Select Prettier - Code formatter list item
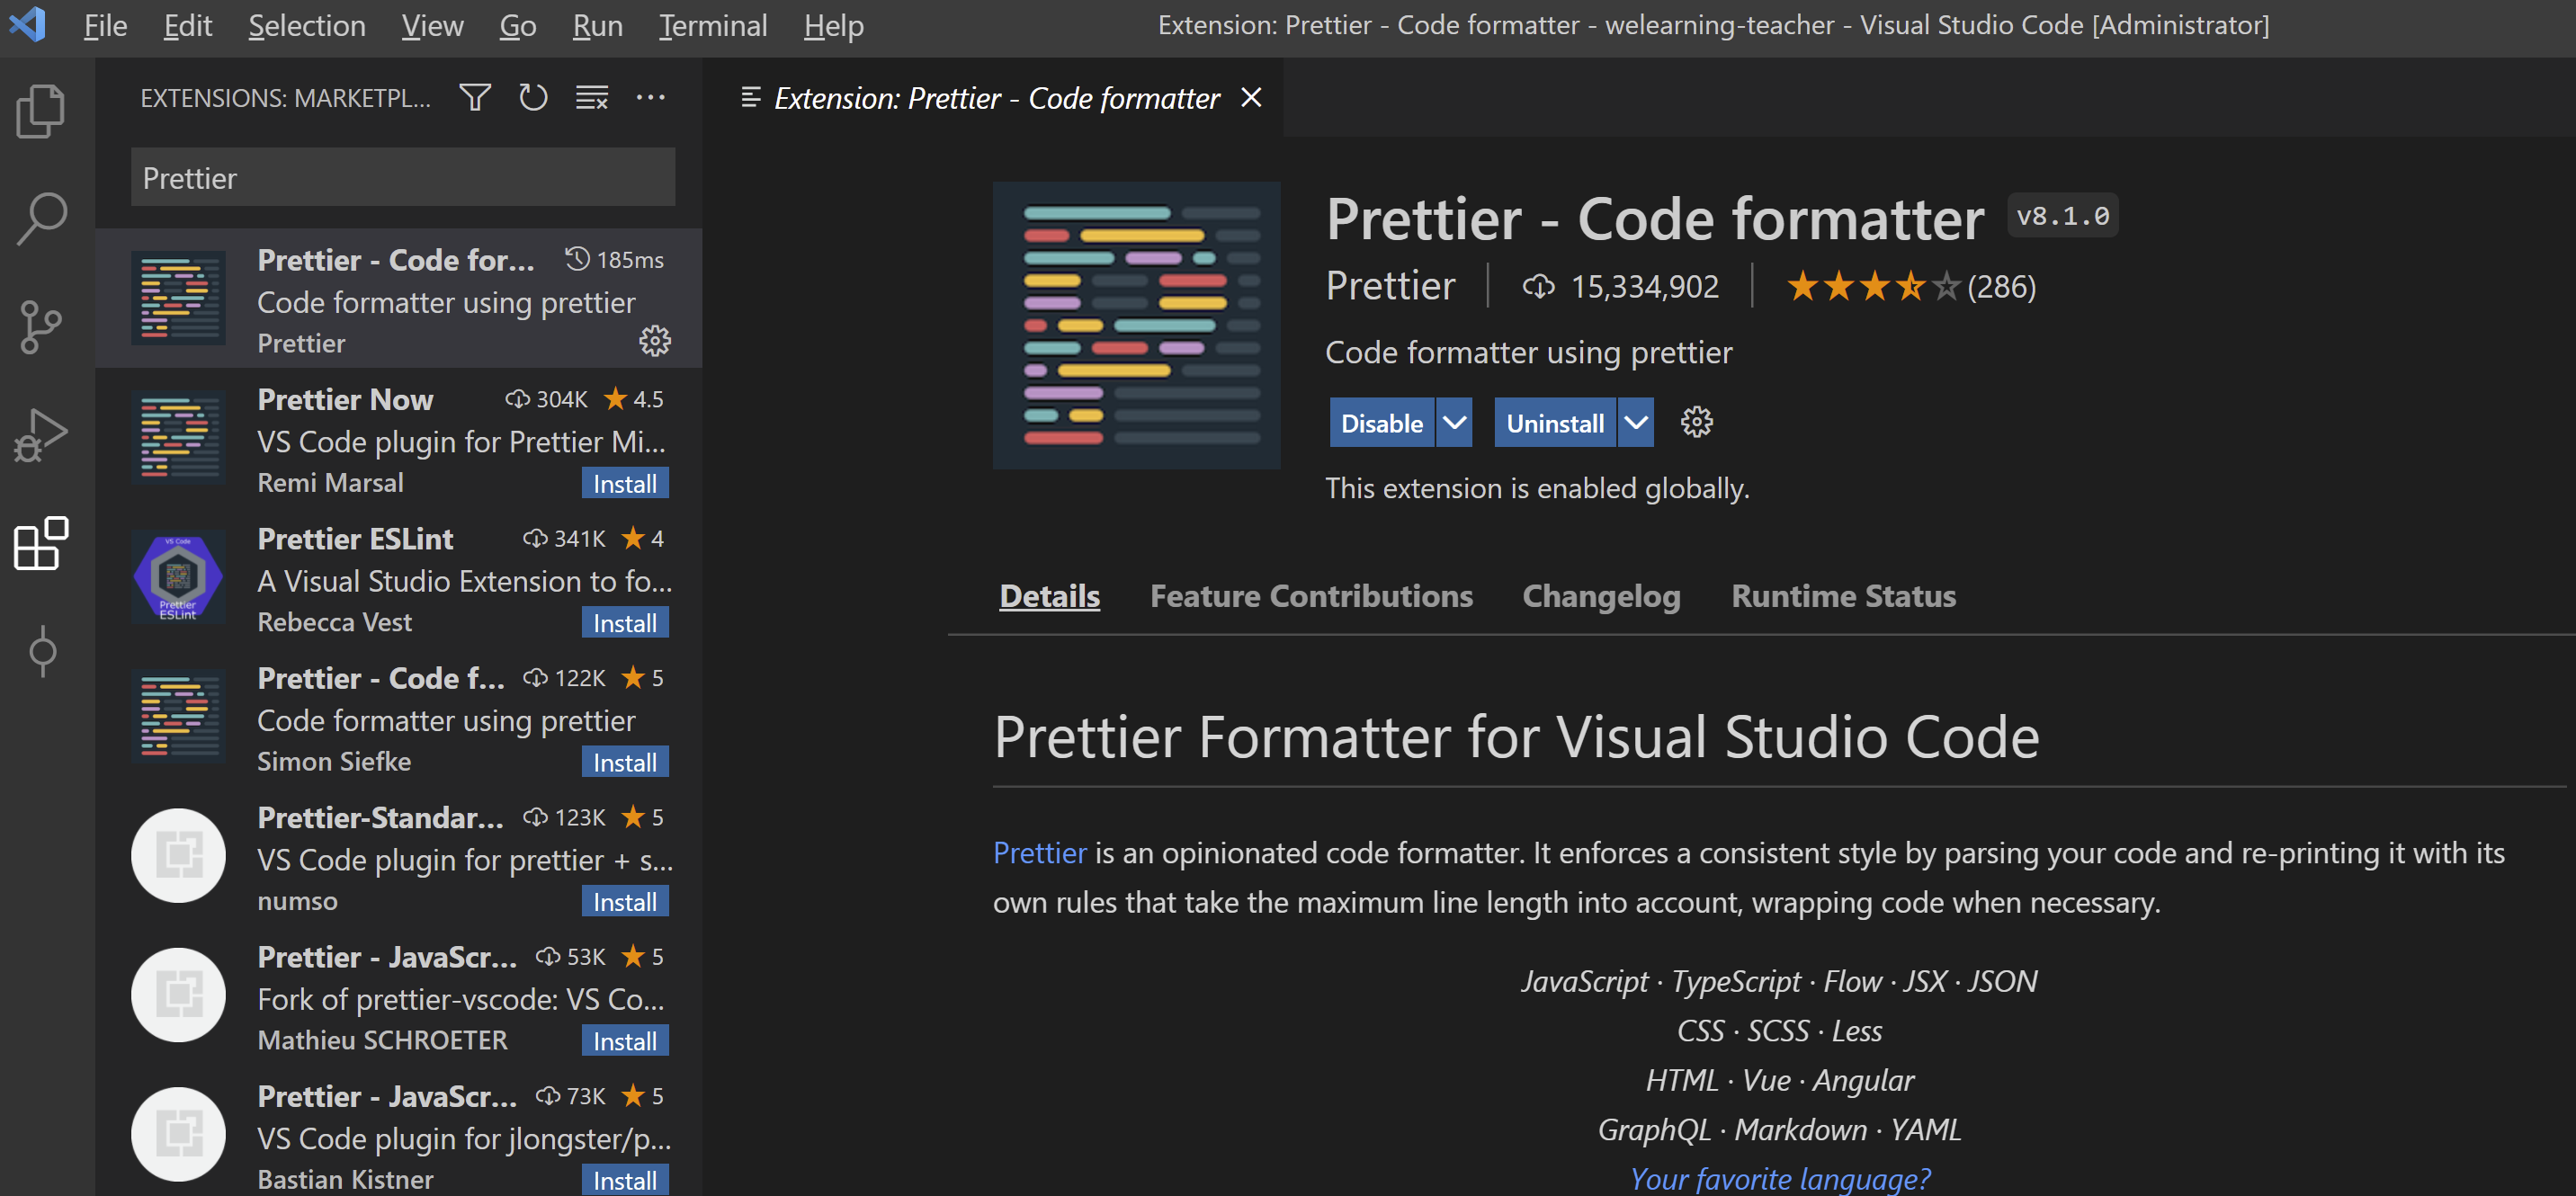 coord(398,299)
